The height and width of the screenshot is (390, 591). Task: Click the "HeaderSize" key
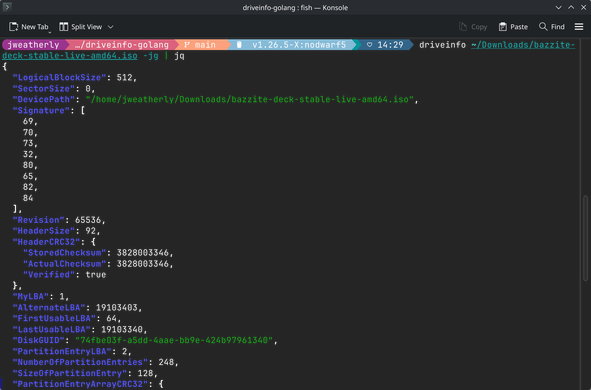(44, 231)
